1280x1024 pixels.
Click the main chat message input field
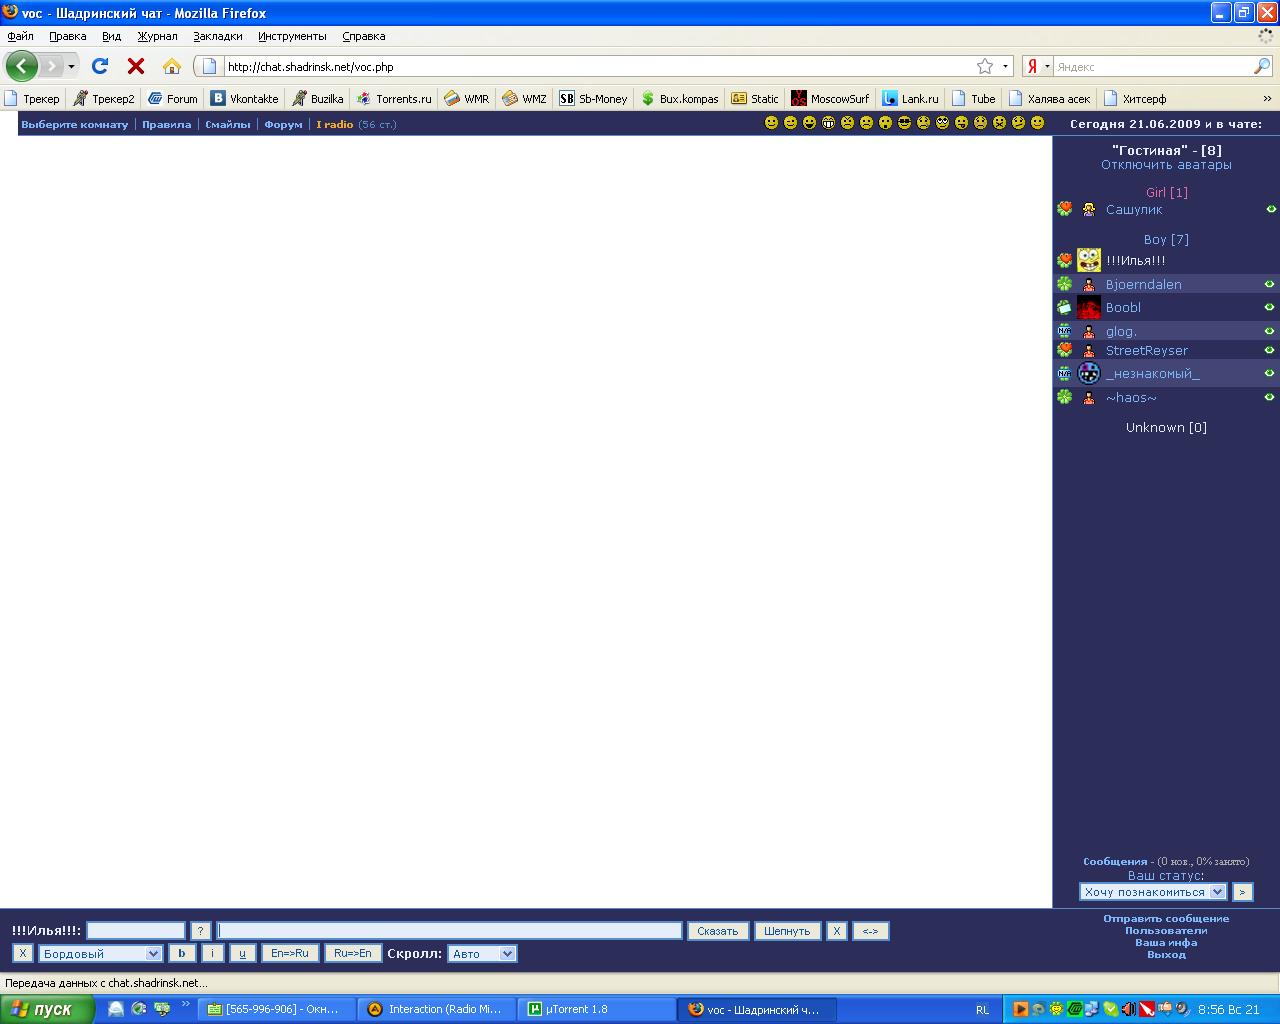click(x=449, y=930)
